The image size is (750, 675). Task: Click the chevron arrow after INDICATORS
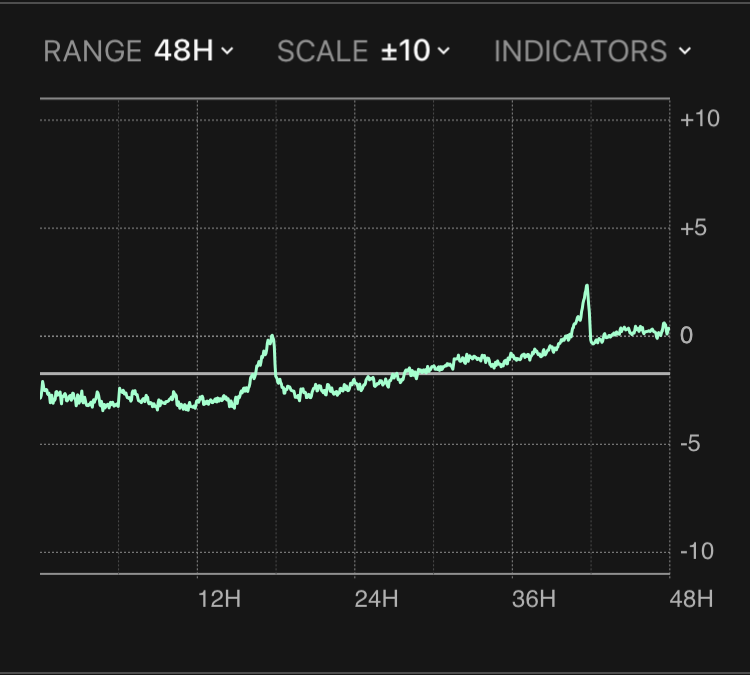[x=684, y=51]
